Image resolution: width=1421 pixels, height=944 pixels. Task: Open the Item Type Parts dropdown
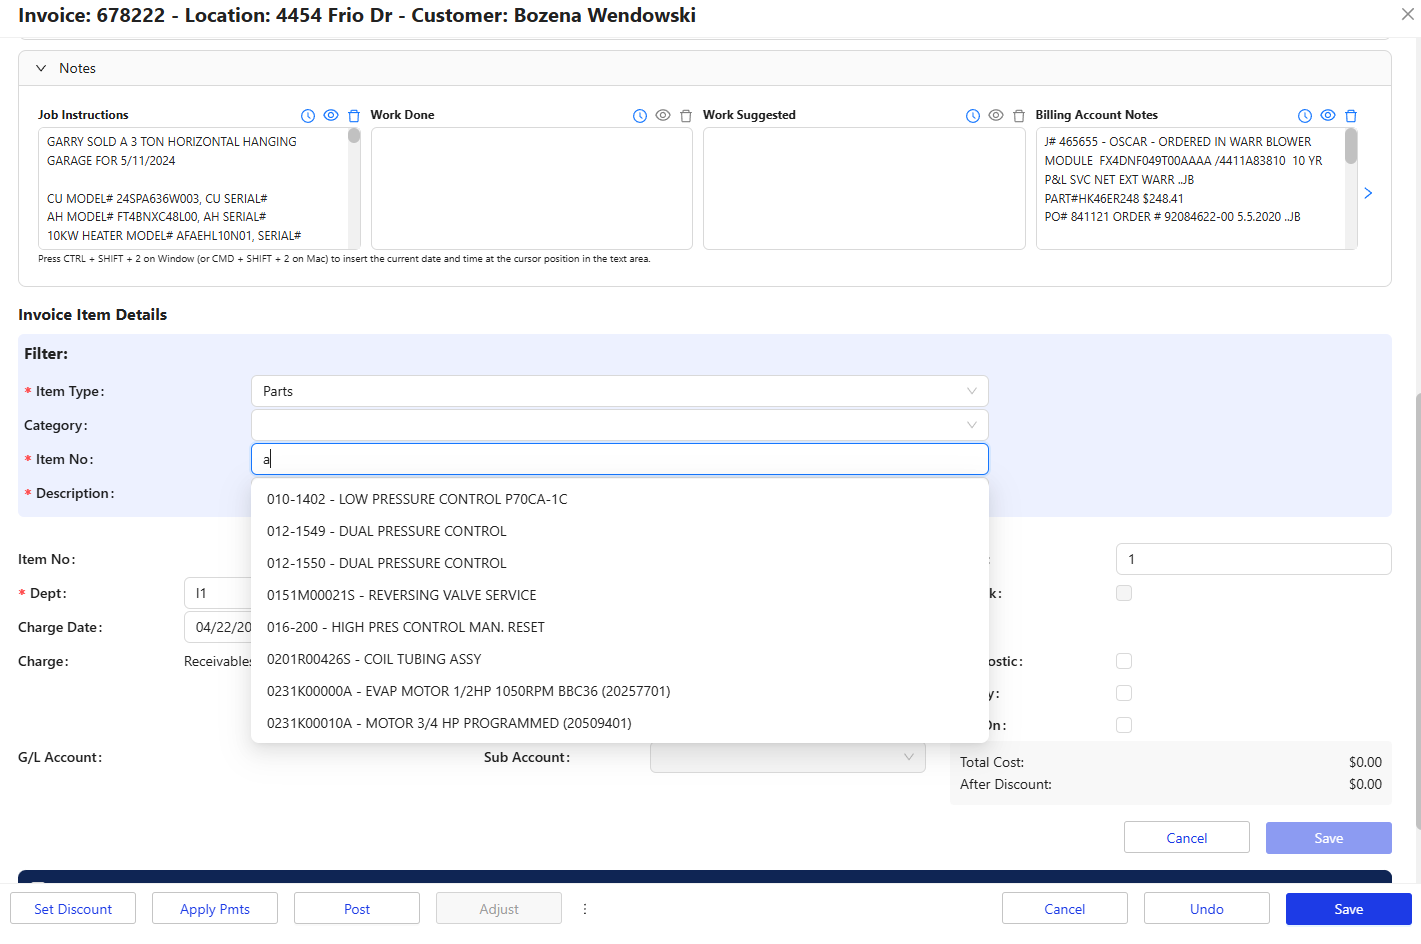click(620, 391)
